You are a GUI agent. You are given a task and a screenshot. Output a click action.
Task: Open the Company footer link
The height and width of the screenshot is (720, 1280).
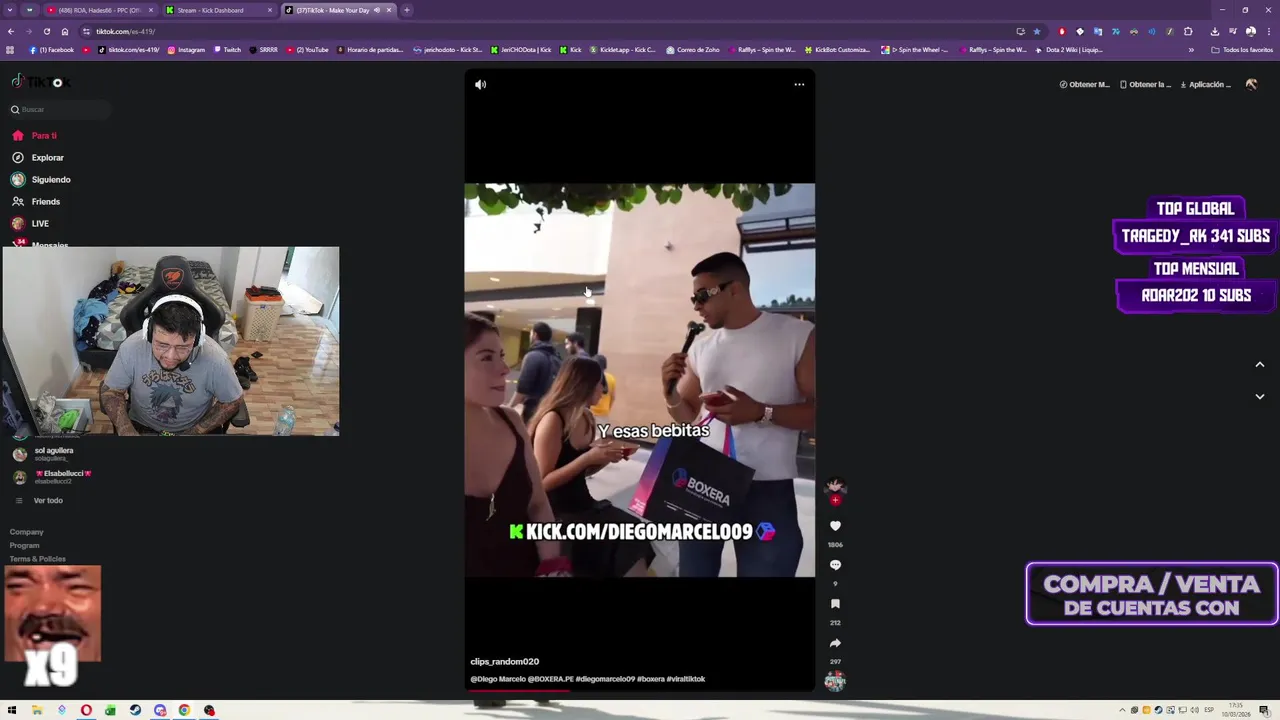(x=27, y=532)
